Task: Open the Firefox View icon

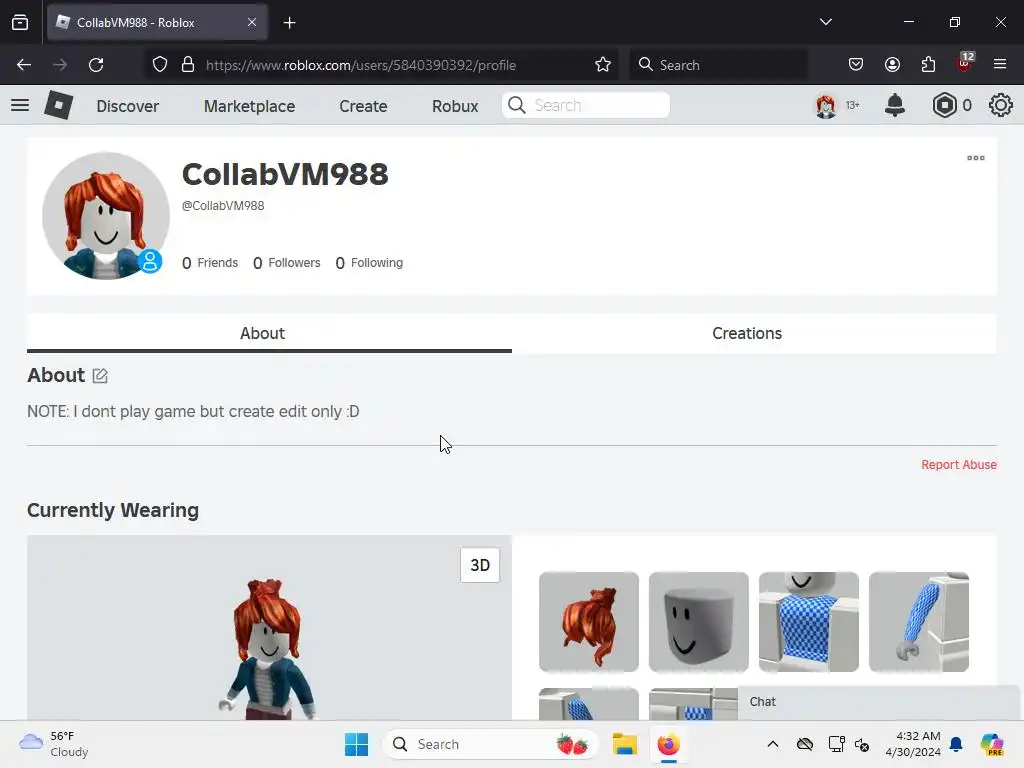Action: coord(20,23)
